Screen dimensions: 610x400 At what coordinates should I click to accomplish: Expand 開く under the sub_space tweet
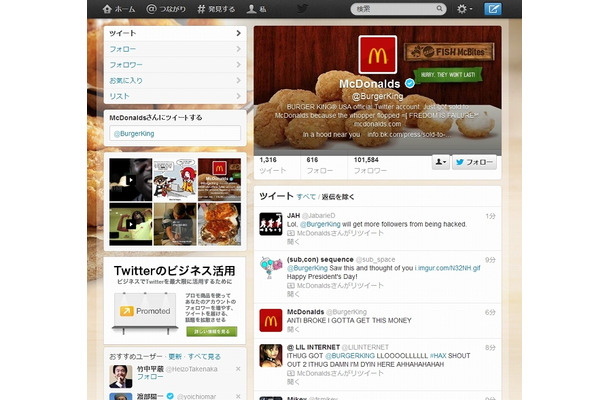293,294
